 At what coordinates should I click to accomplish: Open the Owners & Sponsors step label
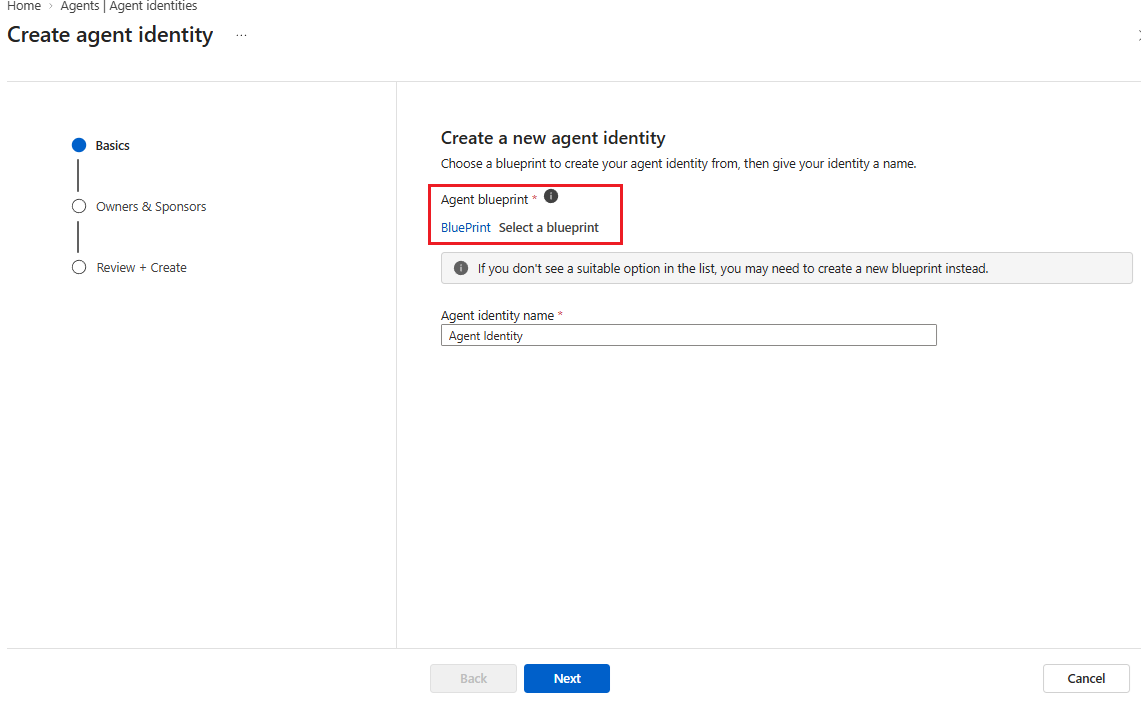coord(151,207)
